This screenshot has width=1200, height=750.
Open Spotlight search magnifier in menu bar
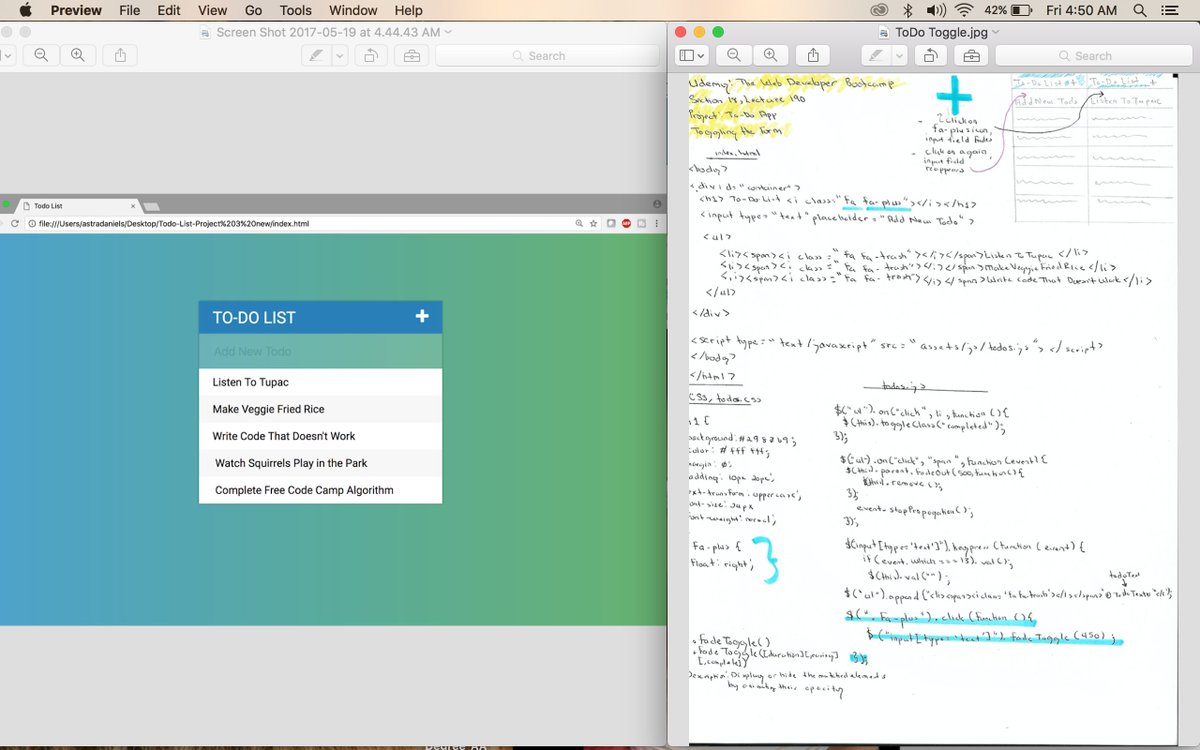pos(1140,10)
